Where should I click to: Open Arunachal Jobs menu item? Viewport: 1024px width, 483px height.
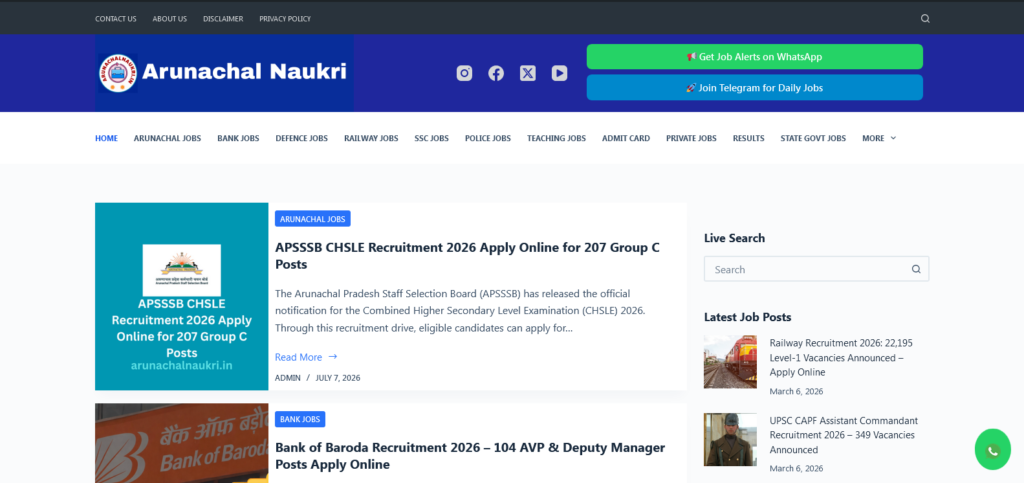coord(167,138)
